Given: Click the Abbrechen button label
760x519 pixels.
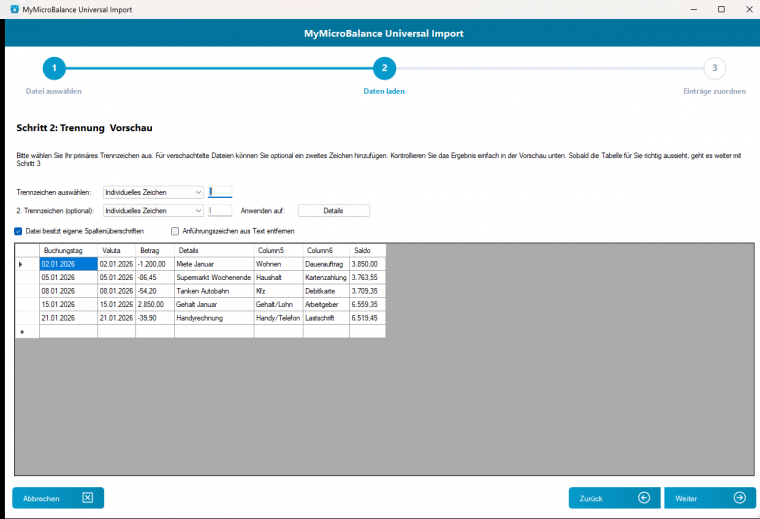Looking at the screenshot, I should (41, 498).
